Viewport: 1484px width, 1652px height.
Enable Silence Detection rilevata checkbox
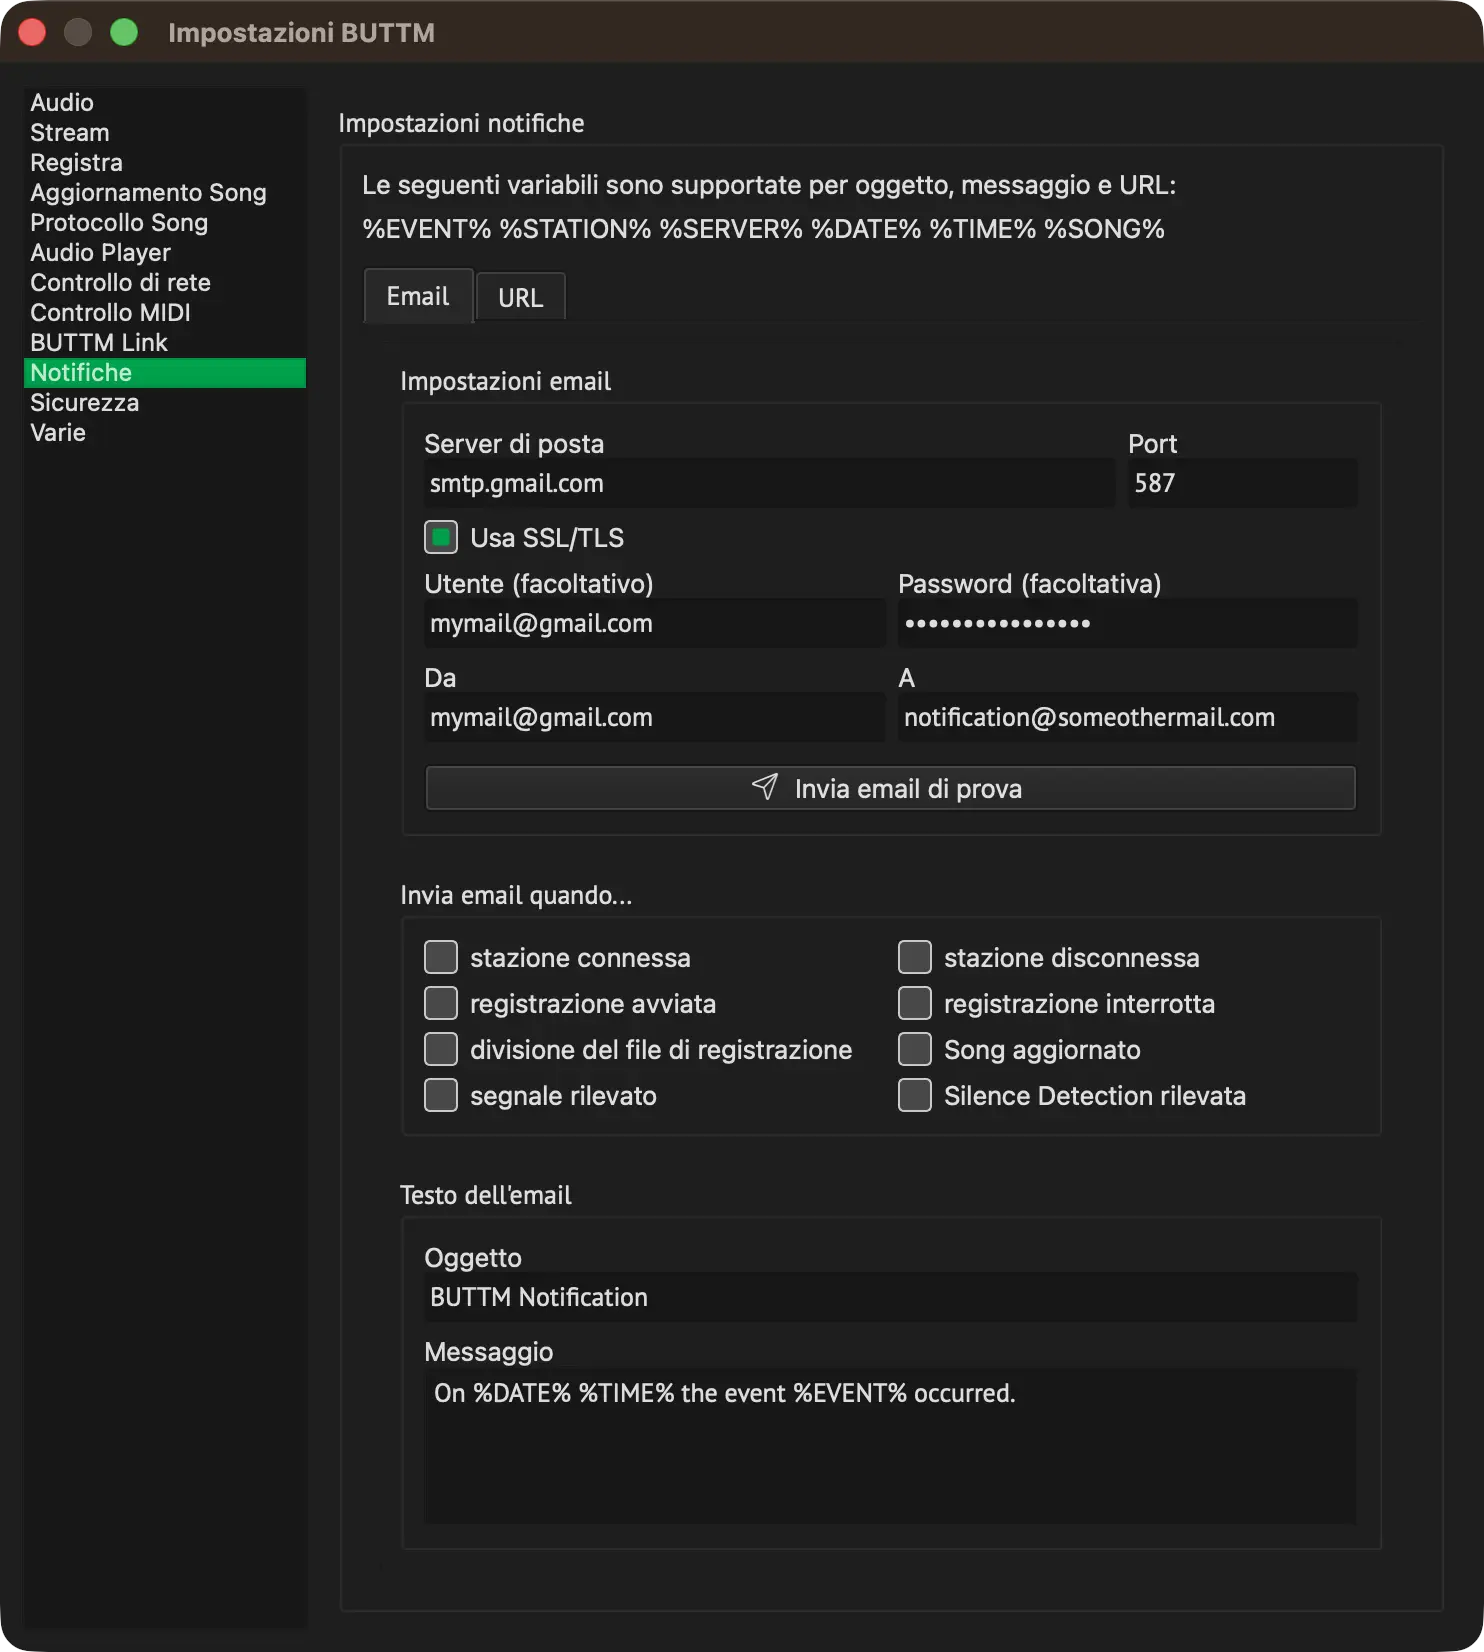click(x=915, y=1095)
